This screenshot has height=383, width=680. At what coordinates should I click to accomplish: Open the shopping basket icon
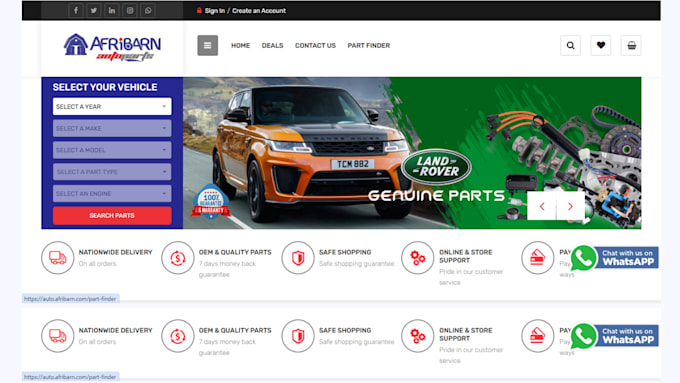[x=631, y=45]
